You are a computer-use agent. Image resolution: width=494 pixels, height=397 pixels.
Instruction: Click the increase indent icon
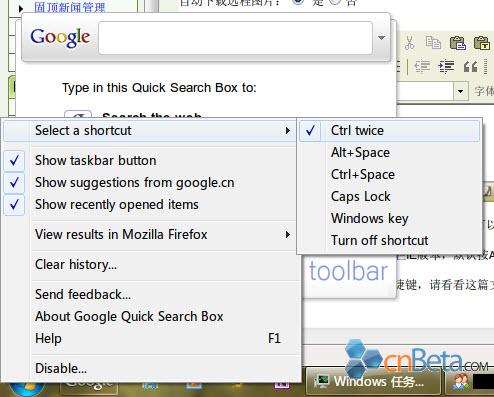click(446, 67)
